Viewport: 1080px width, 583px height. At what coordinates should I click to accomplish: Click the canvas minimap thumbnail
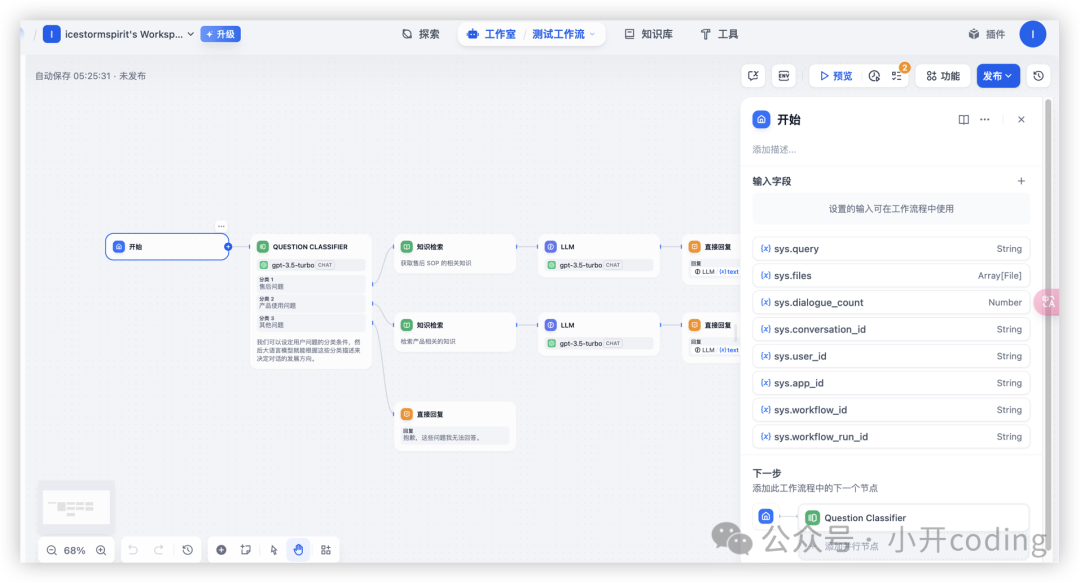(76, 507)
